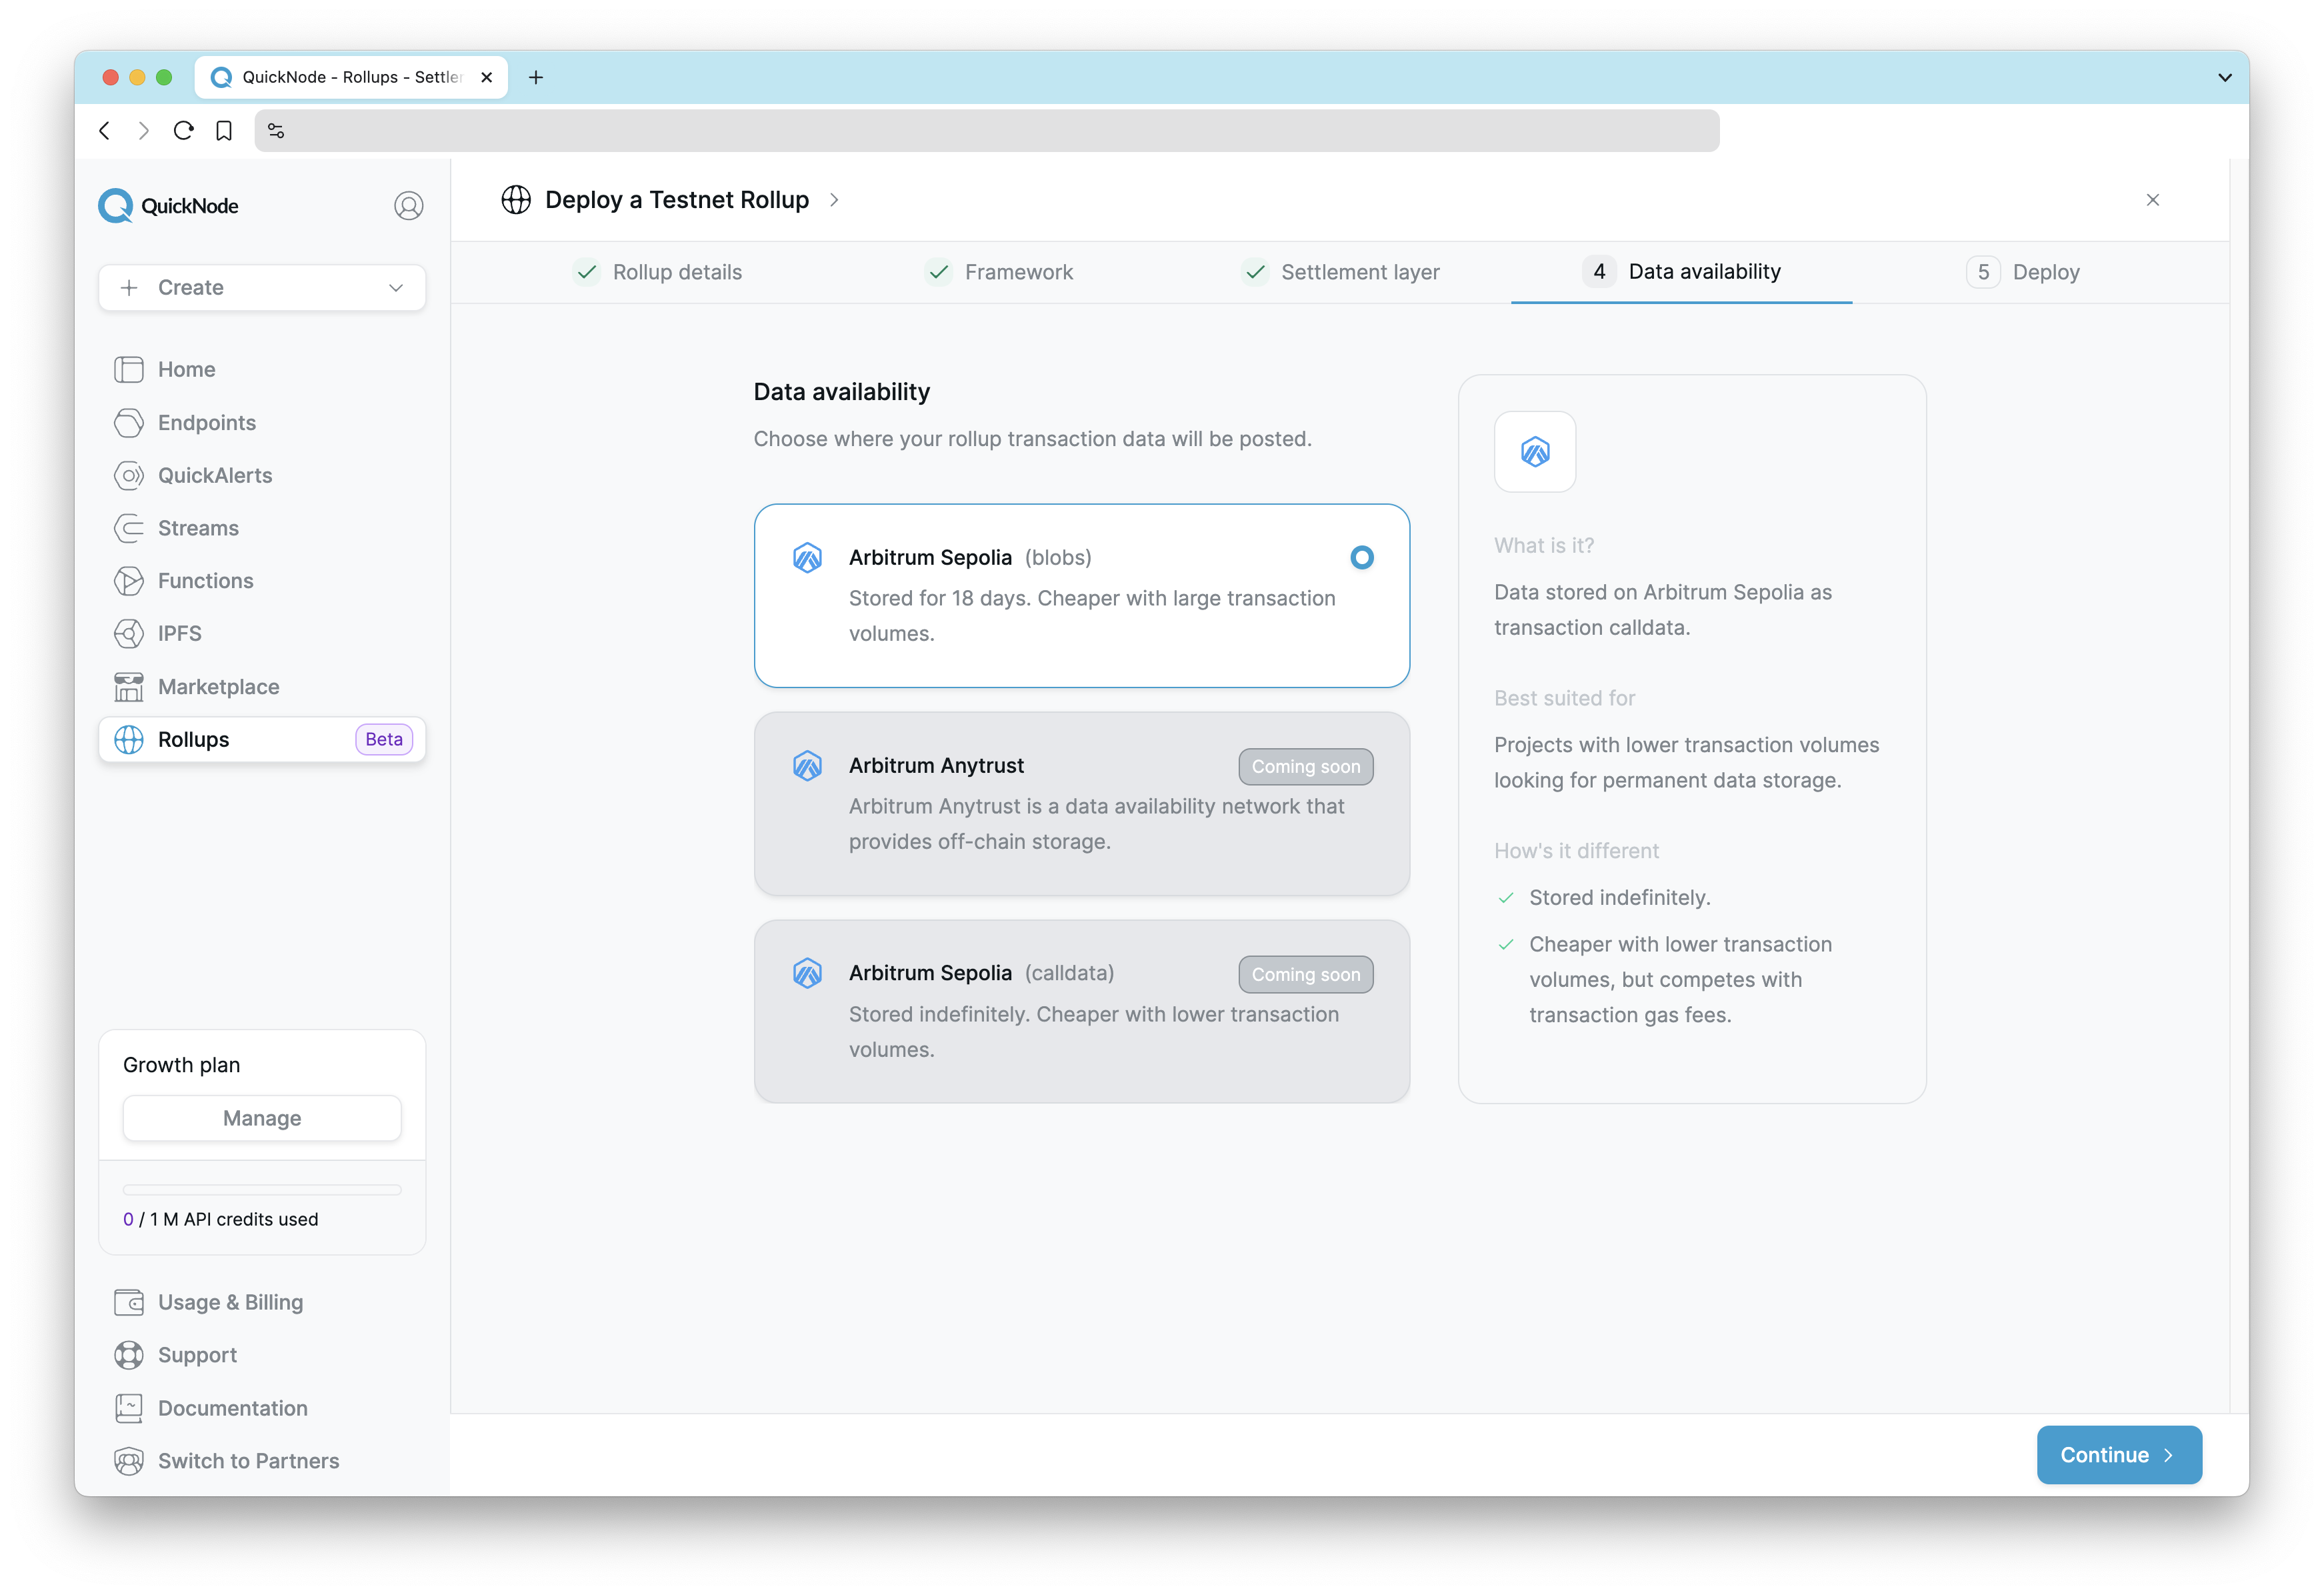
Task: Click the Arbitrum logo in the info panel
Action: (x=1535, y=452)
